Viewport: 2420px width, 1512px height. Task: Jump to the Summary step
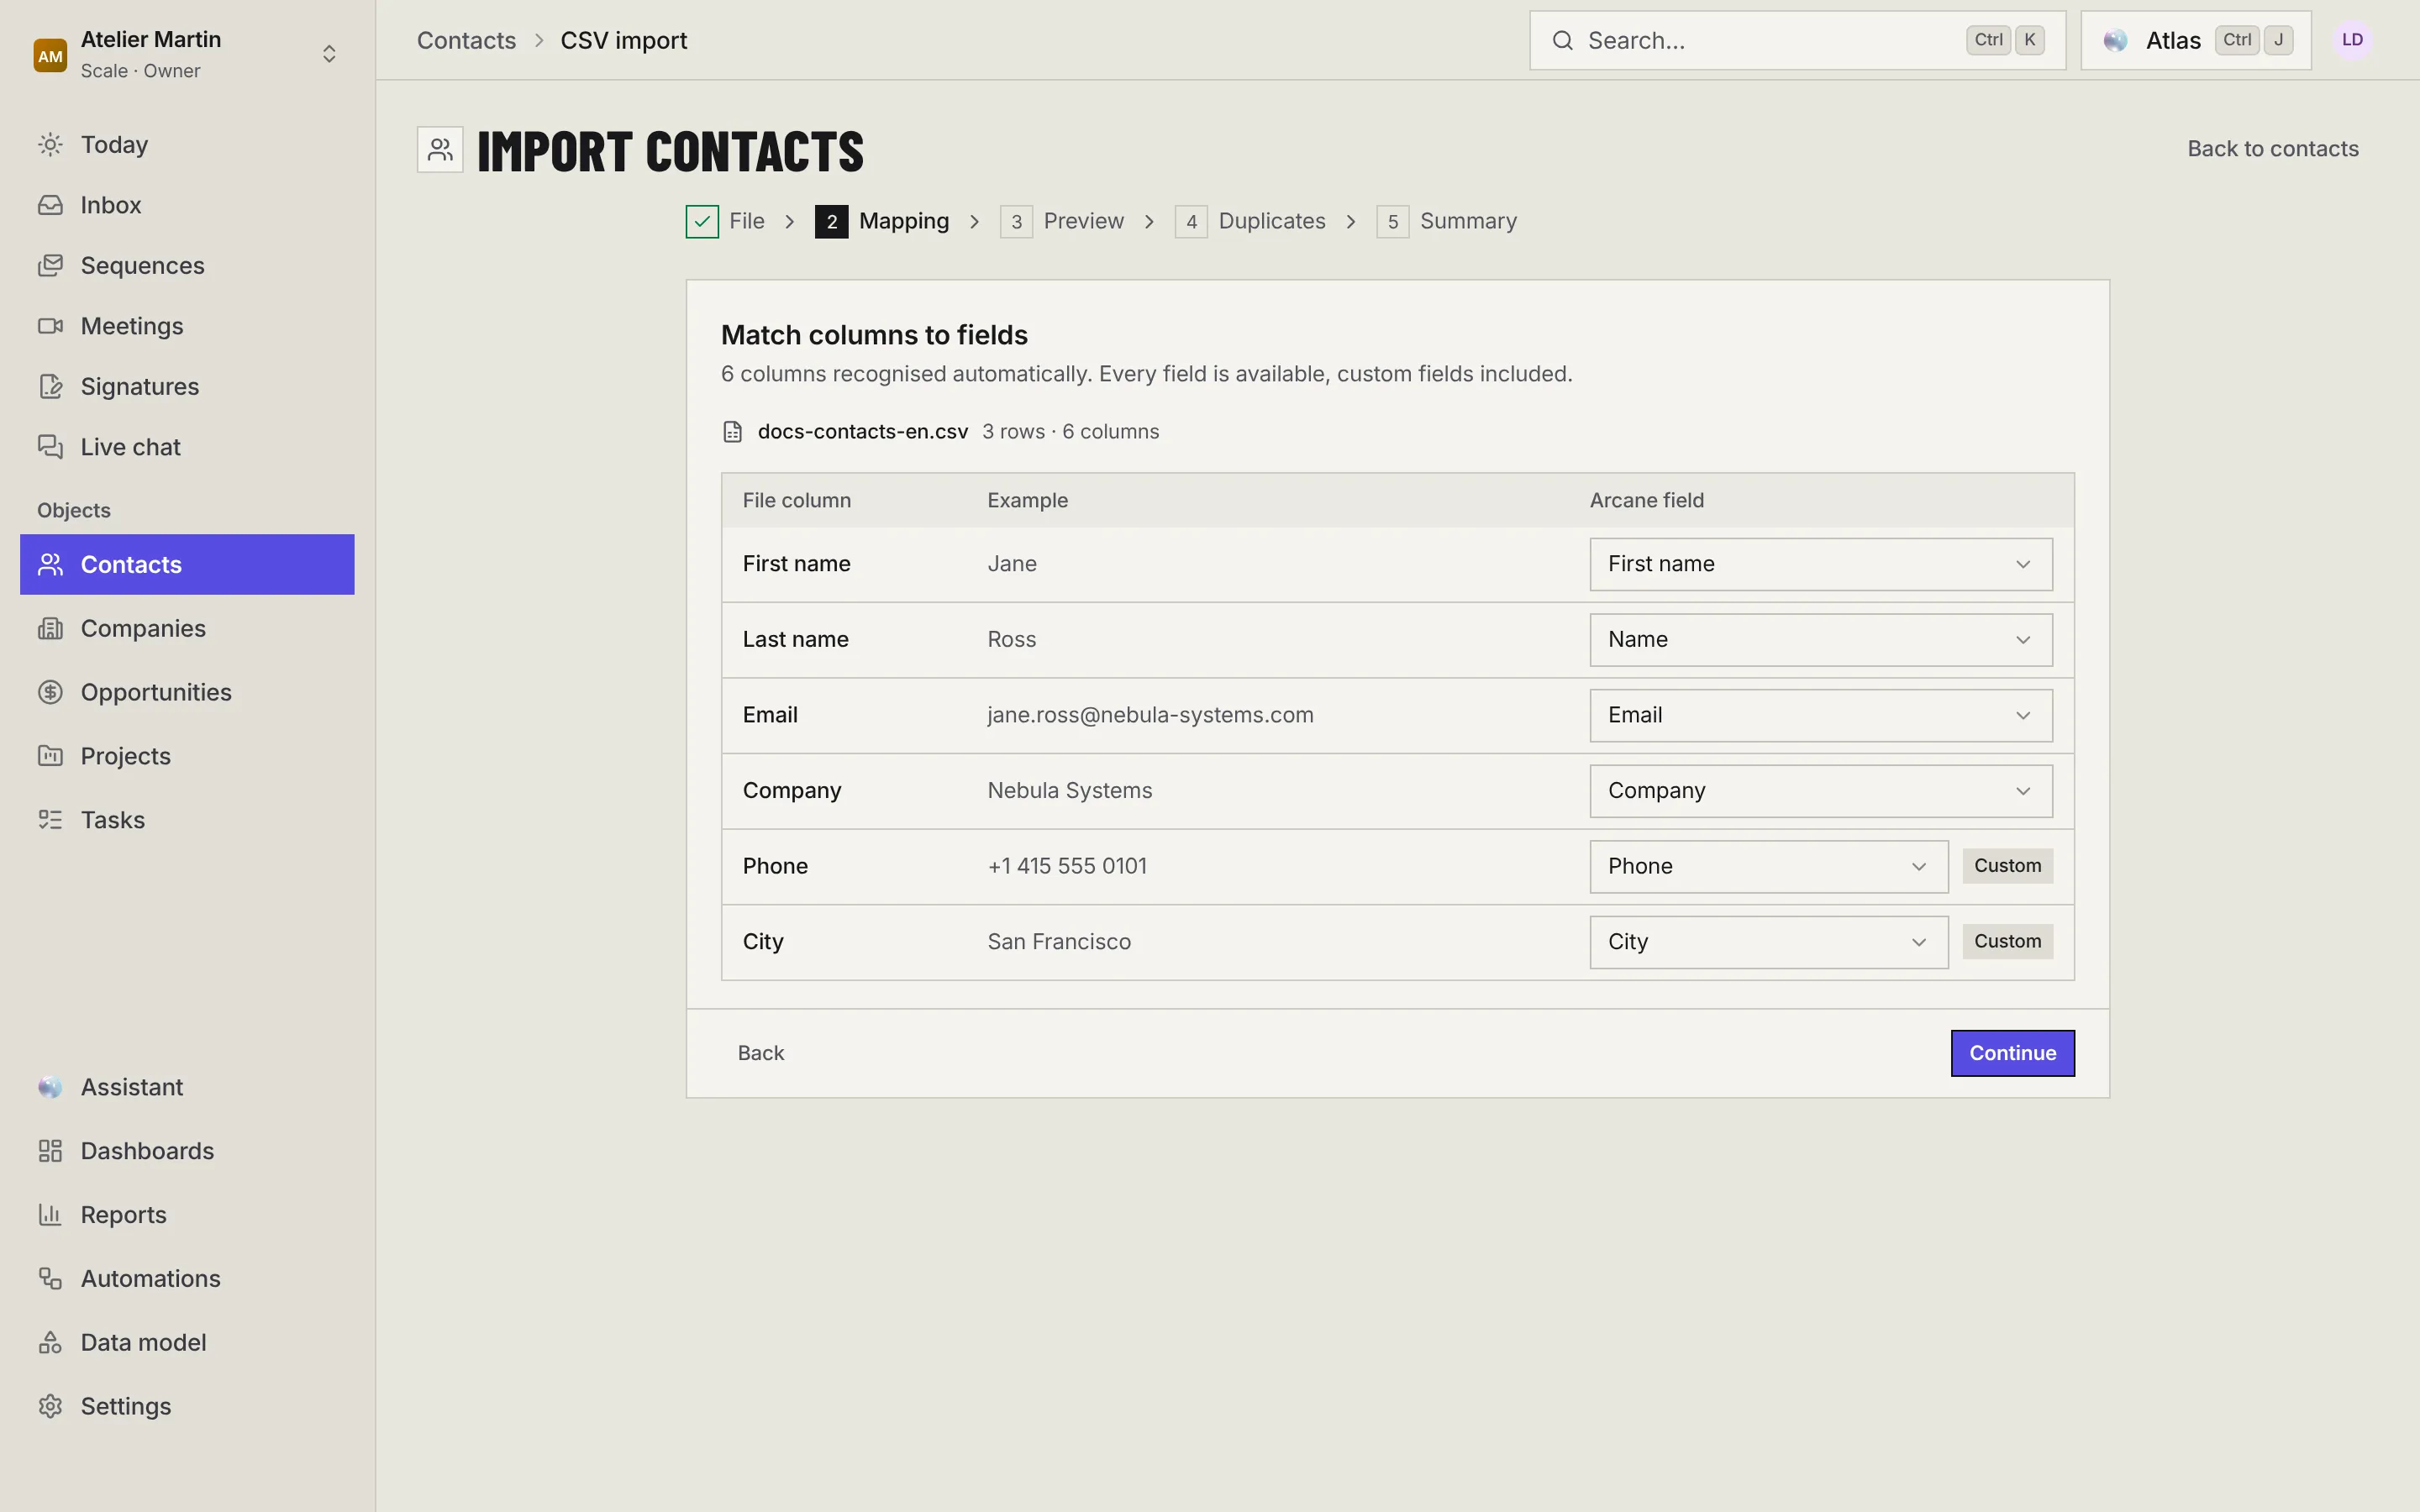(x=1447, y=221)
